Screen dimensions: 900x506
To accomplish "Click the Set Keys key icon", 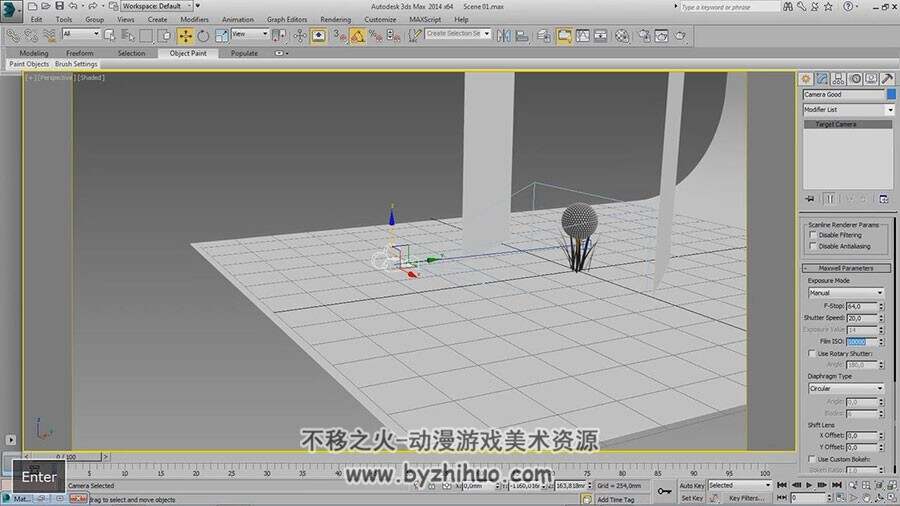I will 664,491.
